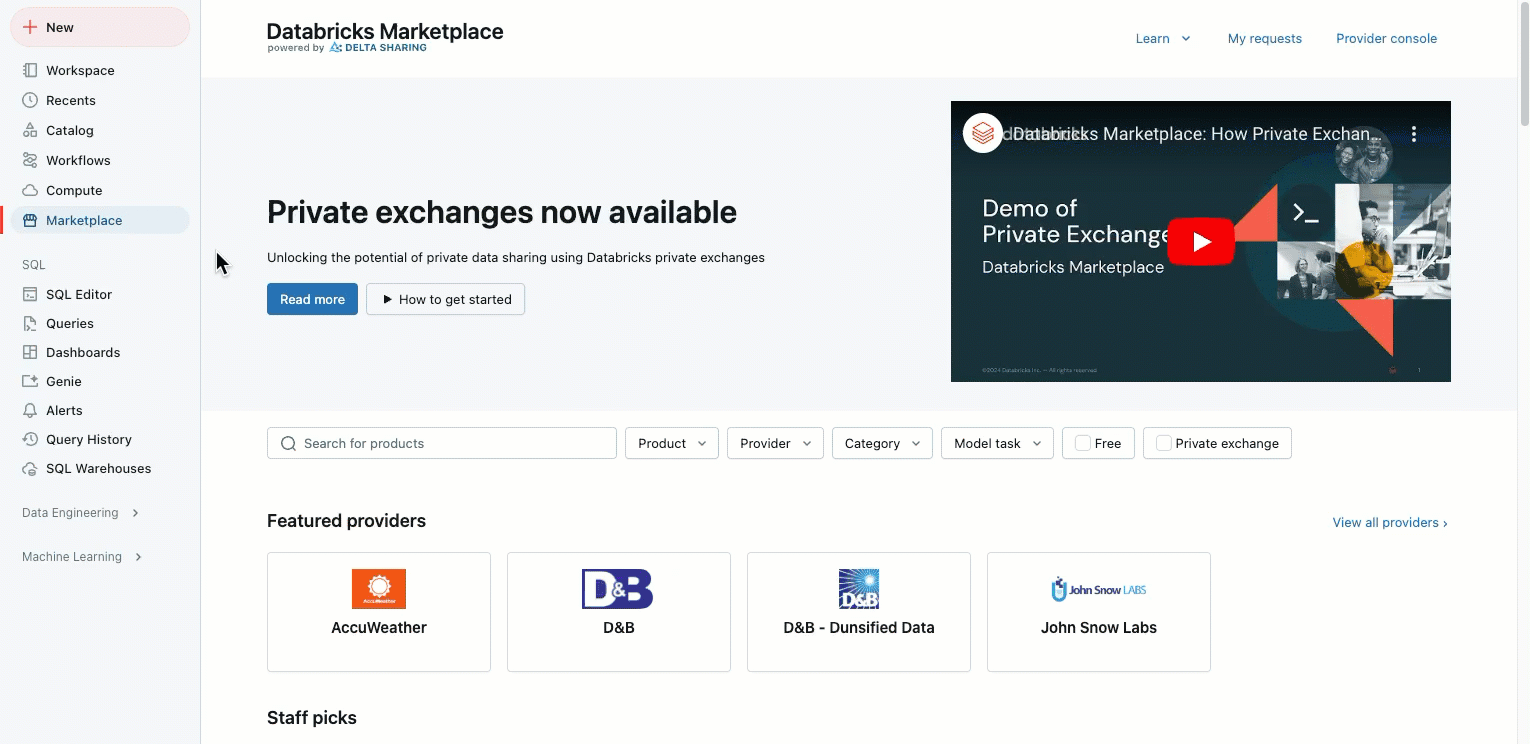Open the Product filter dropdown
This screenshot has height=744, width=1530.
point(671,443)
